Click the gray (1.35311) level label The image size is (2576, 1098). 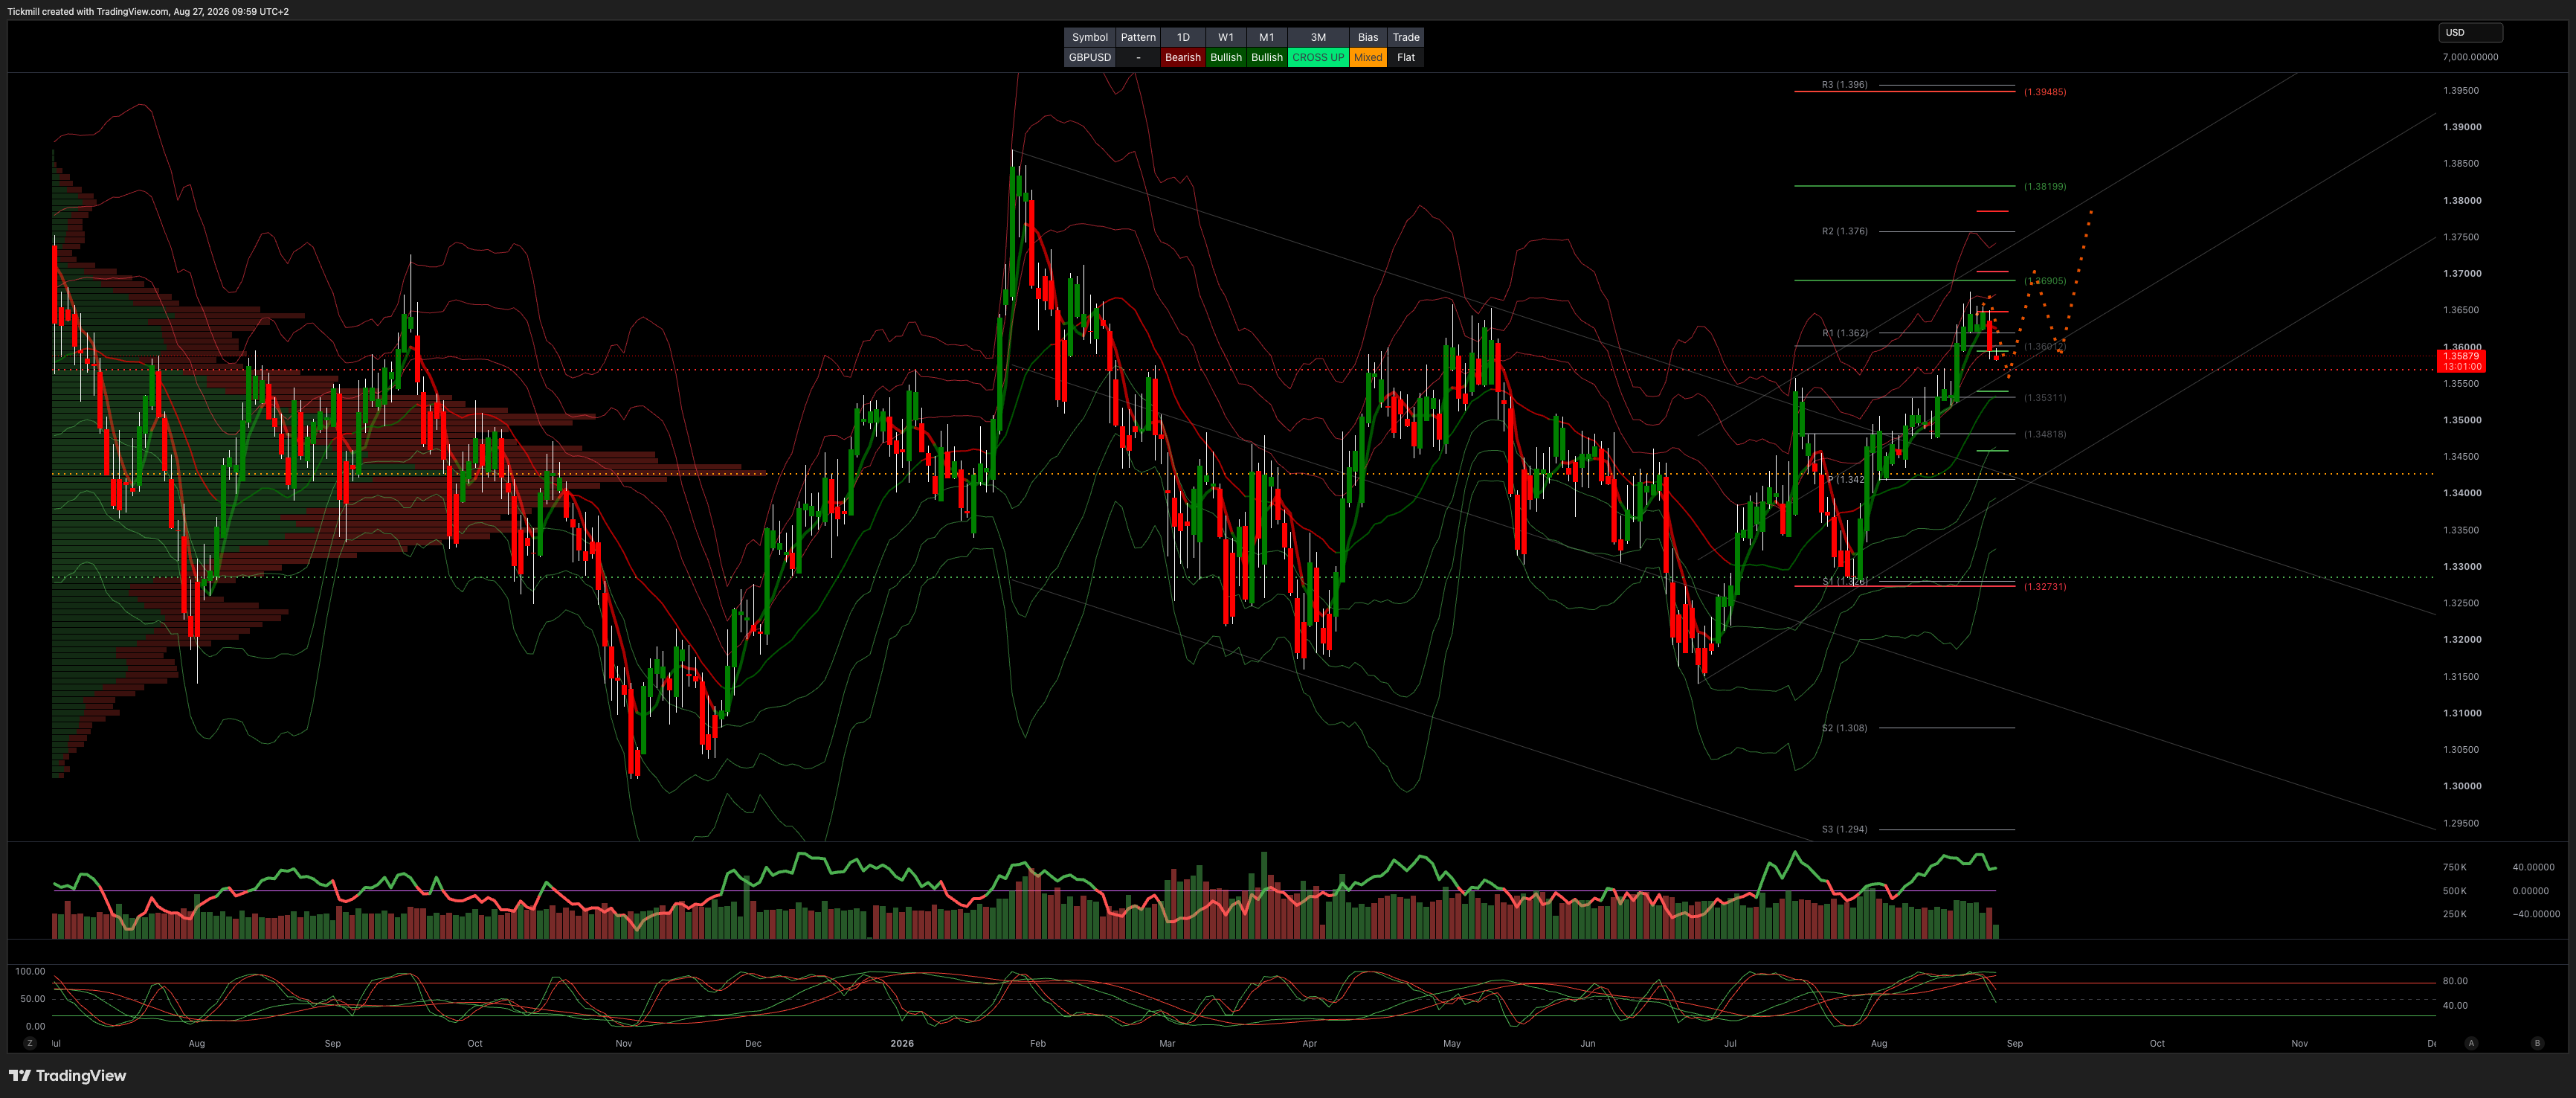pyautogui.click(x=2045, y=398)
